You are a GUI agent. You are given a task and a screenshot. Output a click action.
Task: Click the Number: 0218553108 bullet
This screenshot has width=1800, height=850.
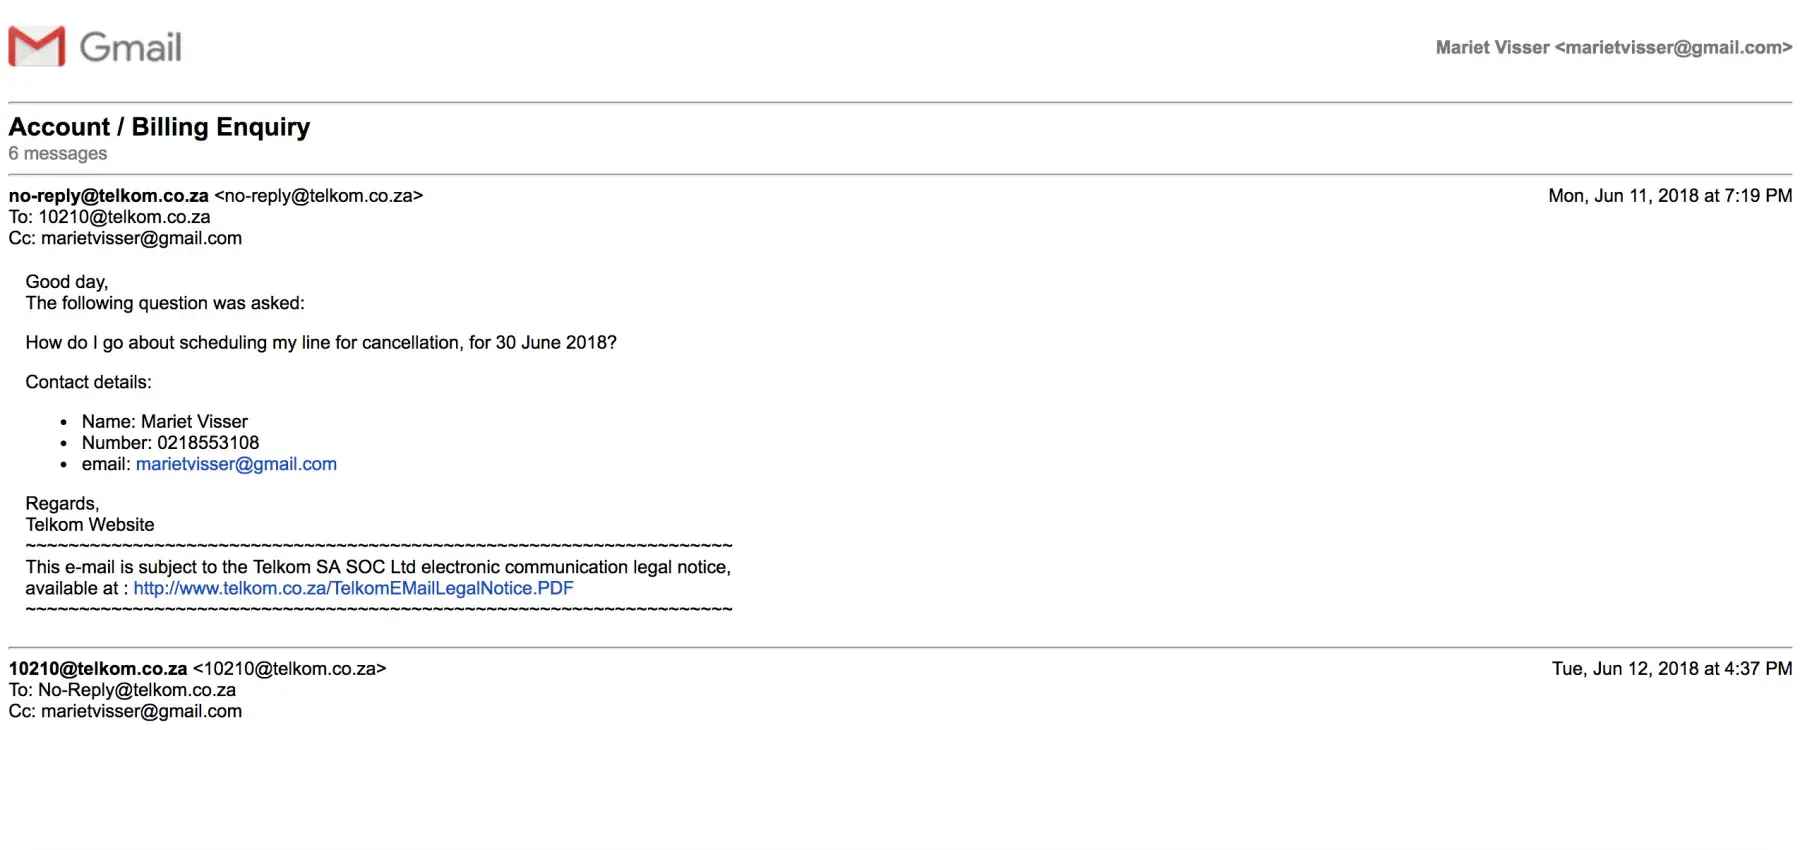[170, 442]
